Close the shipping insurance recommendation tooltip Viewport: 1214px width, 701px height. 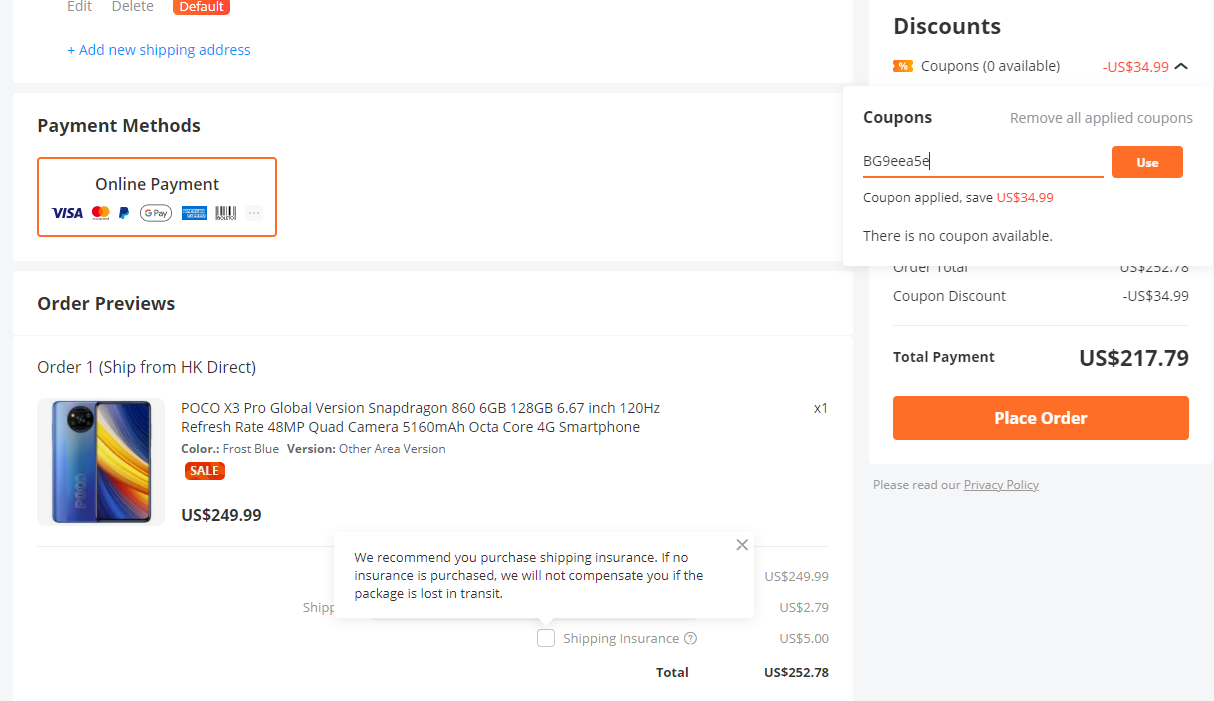(742, 545)
